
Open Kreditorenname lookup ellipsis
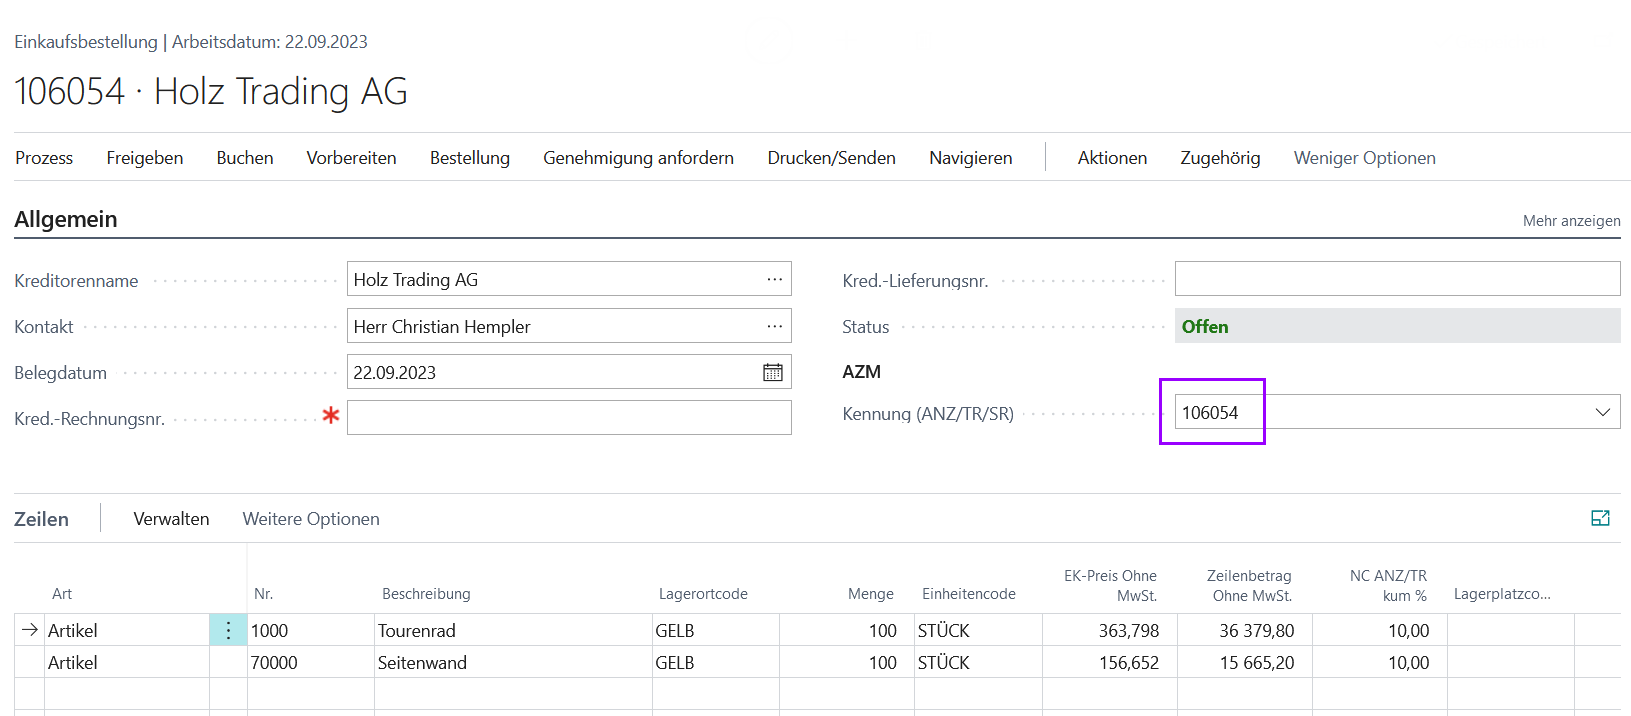pos(775,279)
